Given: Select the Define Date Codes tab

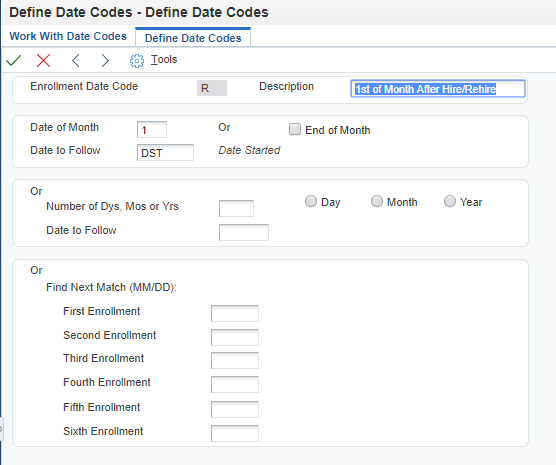Looking at the screenshot, I should 193,38.
